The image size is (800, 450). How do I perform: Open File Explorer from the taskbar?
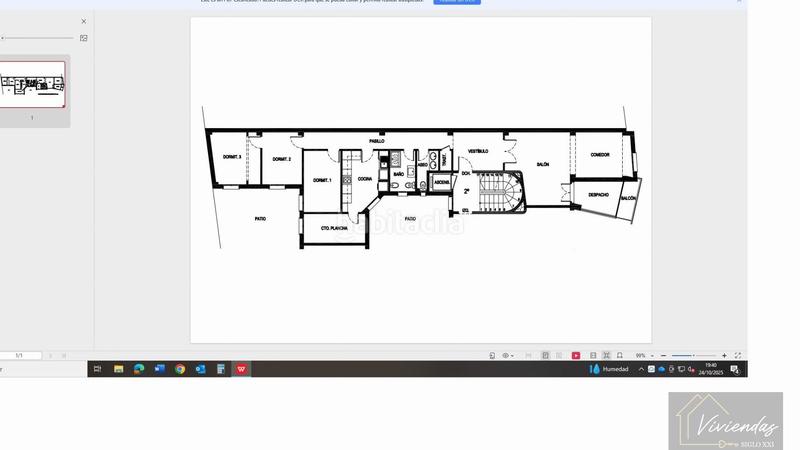[x=118, y=369]
